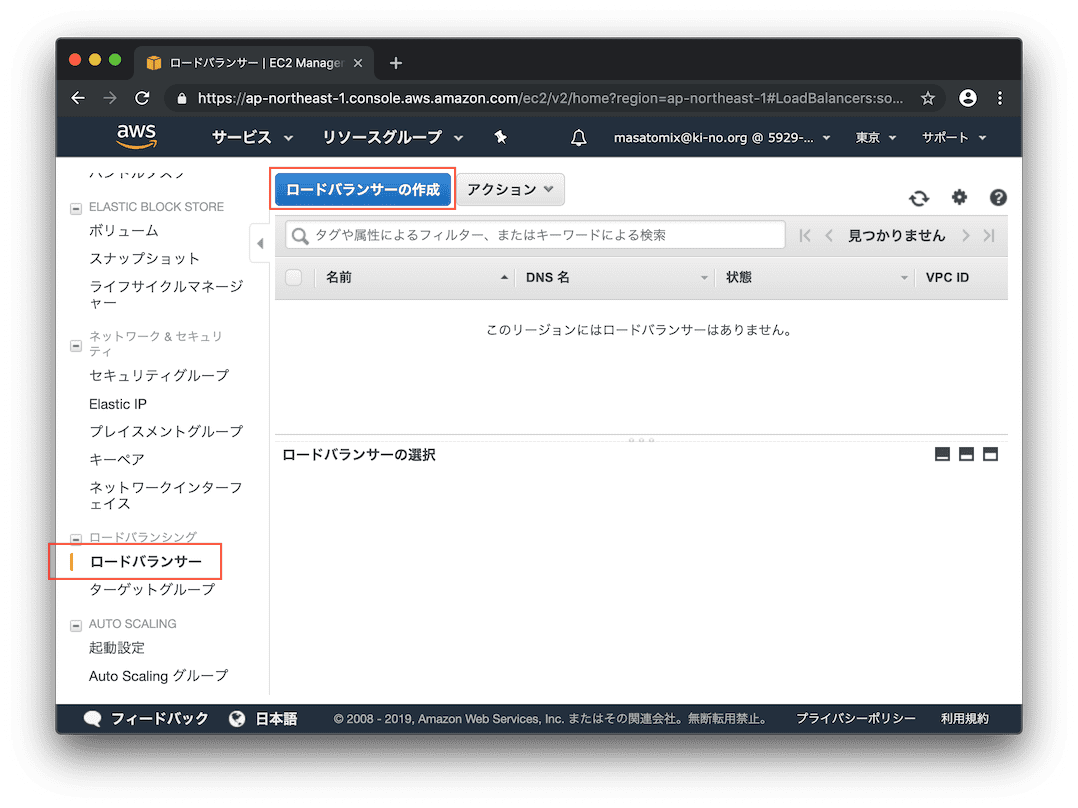The height and width of the screenshot is (808, 1078).
Task: Go to last page of results
Action: pyautogui.click(x=989, y=236)
